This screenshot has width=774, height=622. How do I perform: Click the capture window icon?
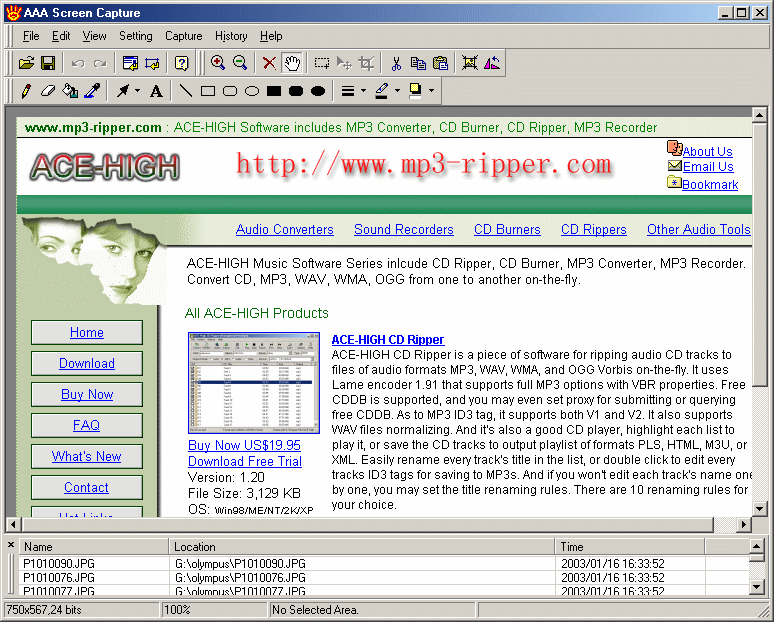pos(130,63)
